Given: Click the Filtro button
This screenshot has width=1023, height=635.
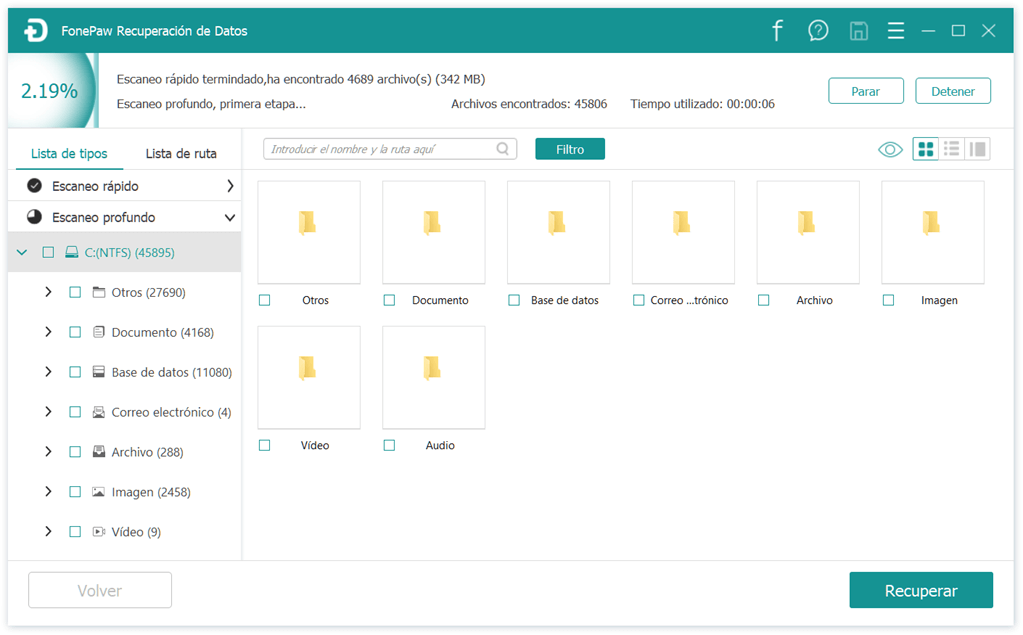Looking at the screenshot, I should (x=570, y=149).
